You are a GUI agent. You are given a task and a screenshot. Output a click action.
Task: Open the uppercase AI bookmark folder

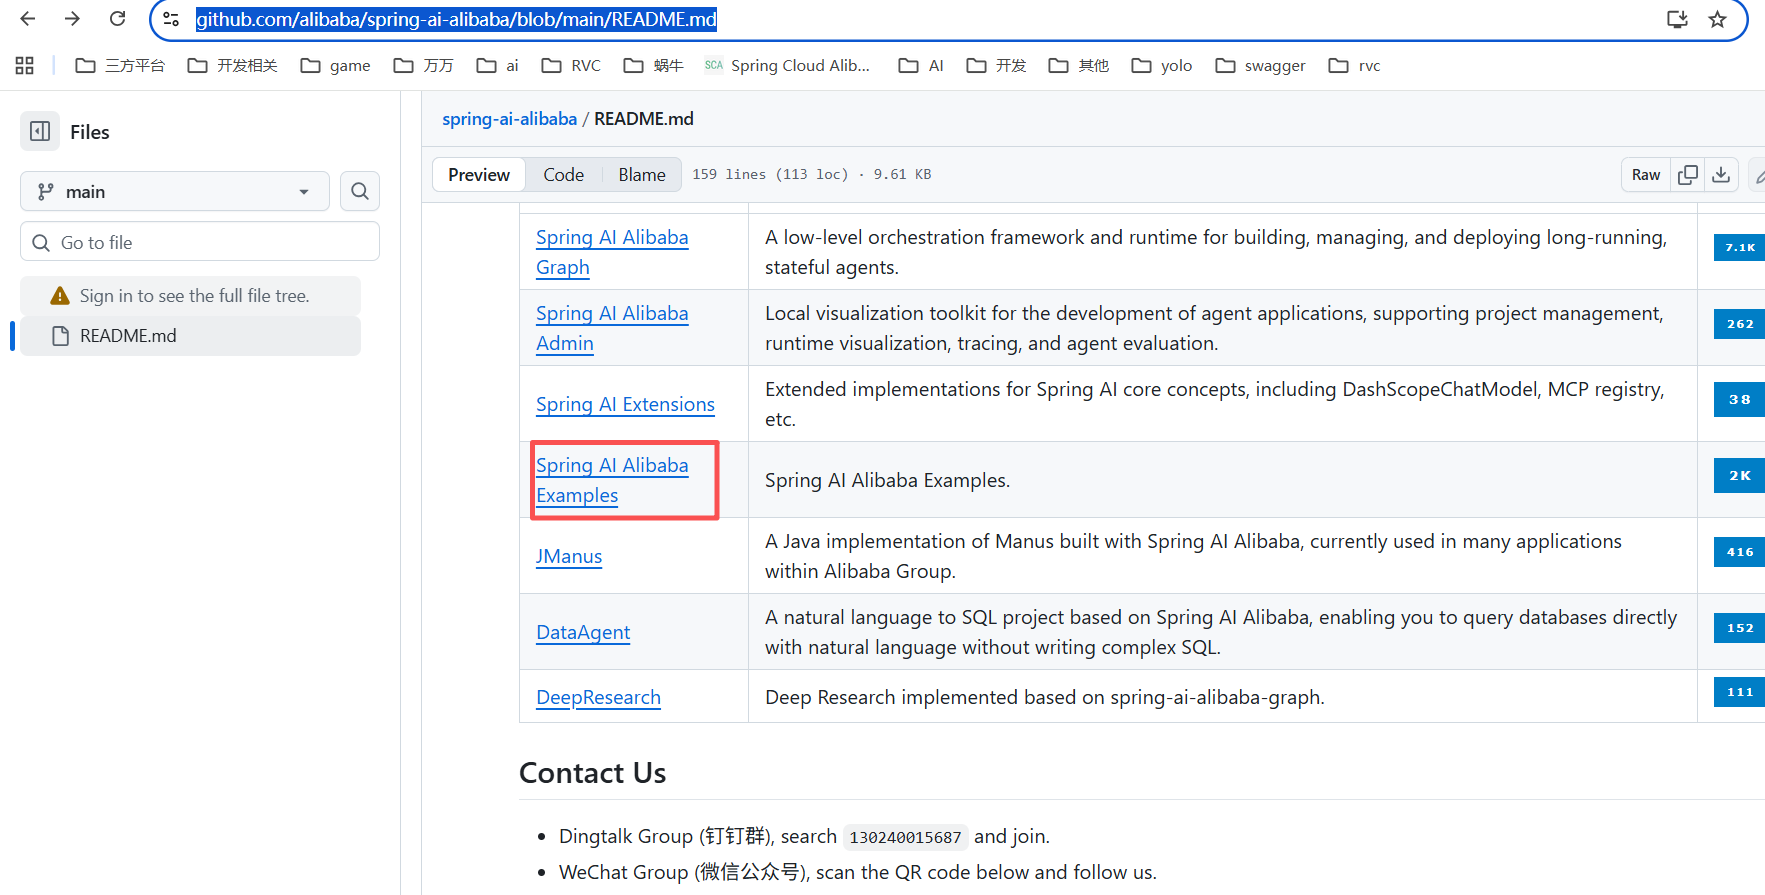click(921, 66)
